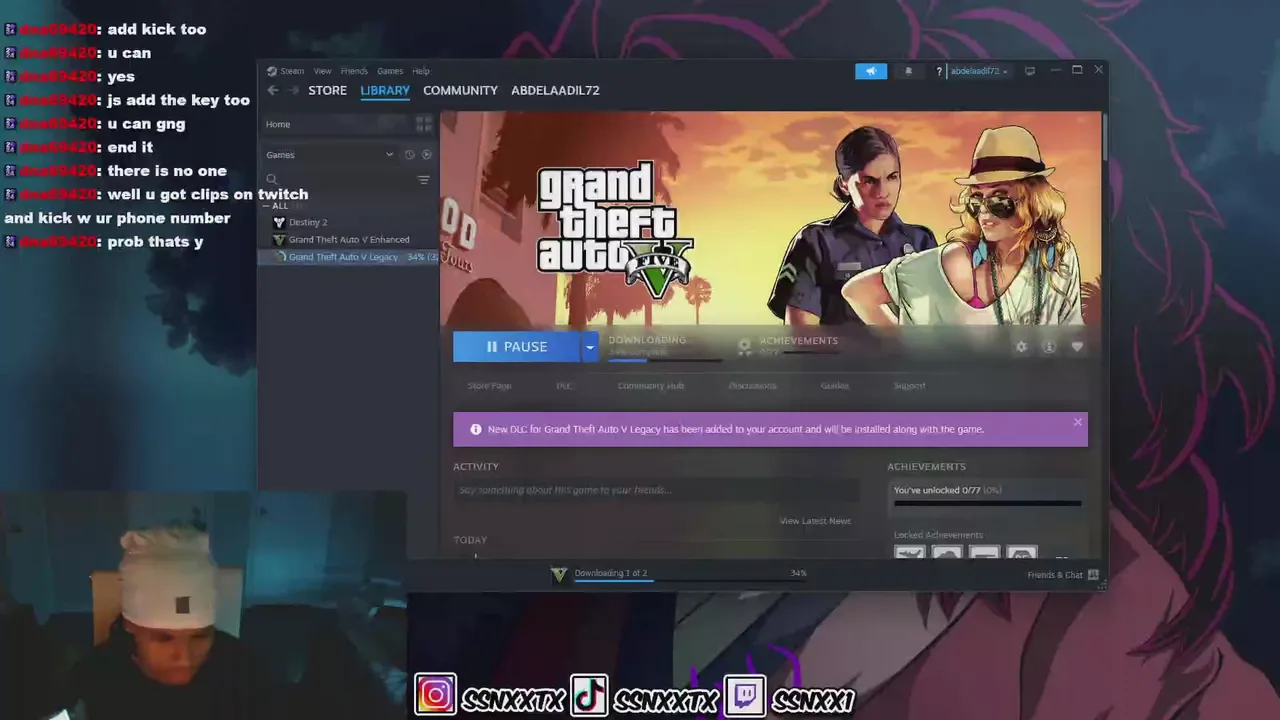Click the library search magnifier icon
The height and width of the screenshot is (720, 1280).
pos(271,180)
